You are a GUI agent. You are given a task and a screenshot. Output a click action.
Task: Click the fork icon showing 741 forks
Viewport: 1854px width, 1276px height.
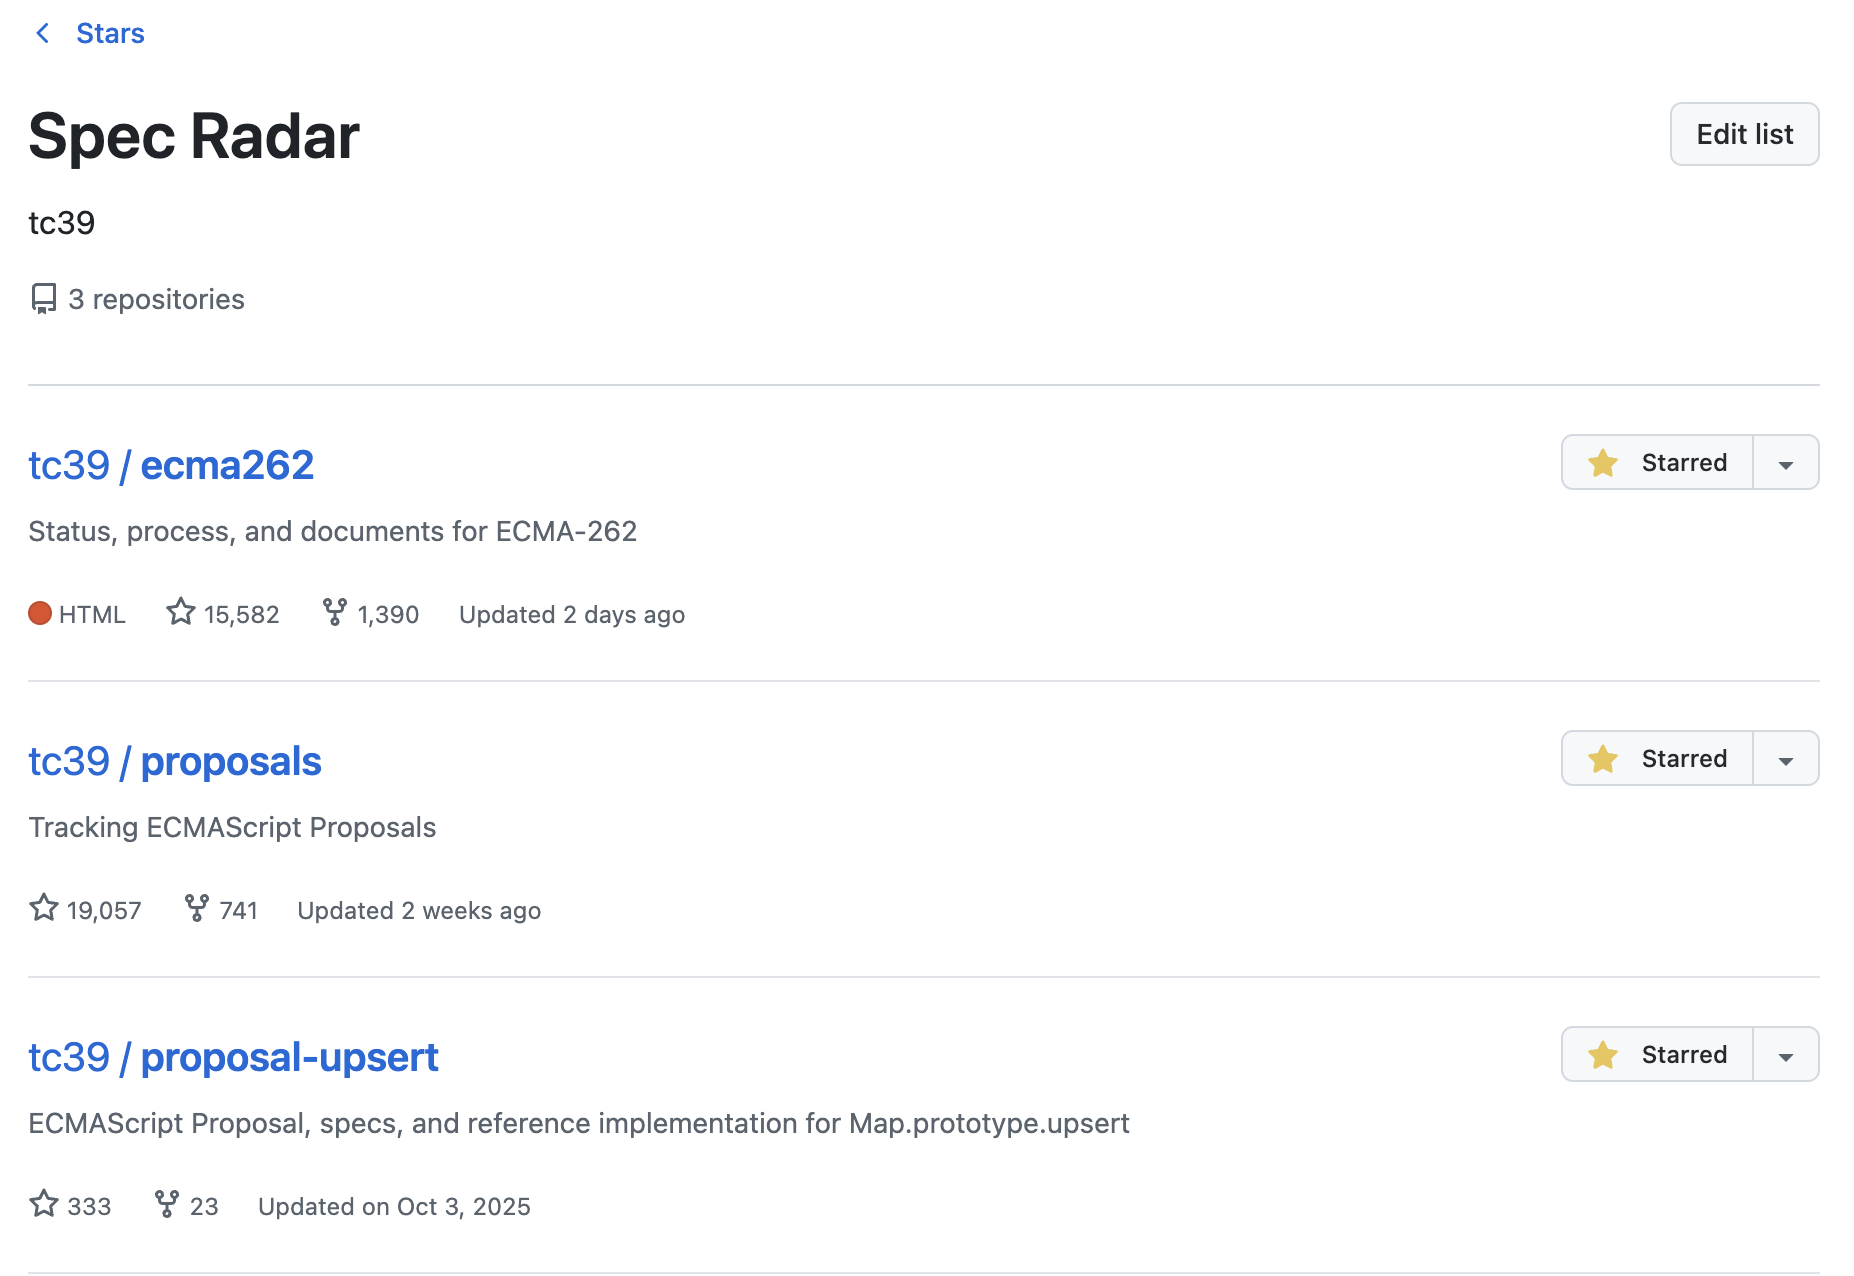click(197, 908)
